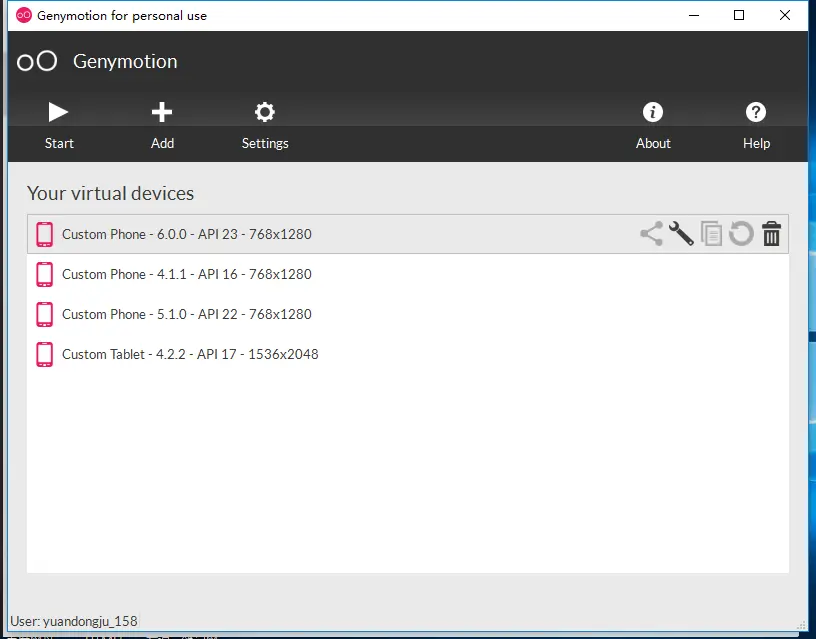The width and height of the screenshot is (816, 639).
Task: Click the Custom Tablet 4.2.2 device icon
Action: [45, 354]
